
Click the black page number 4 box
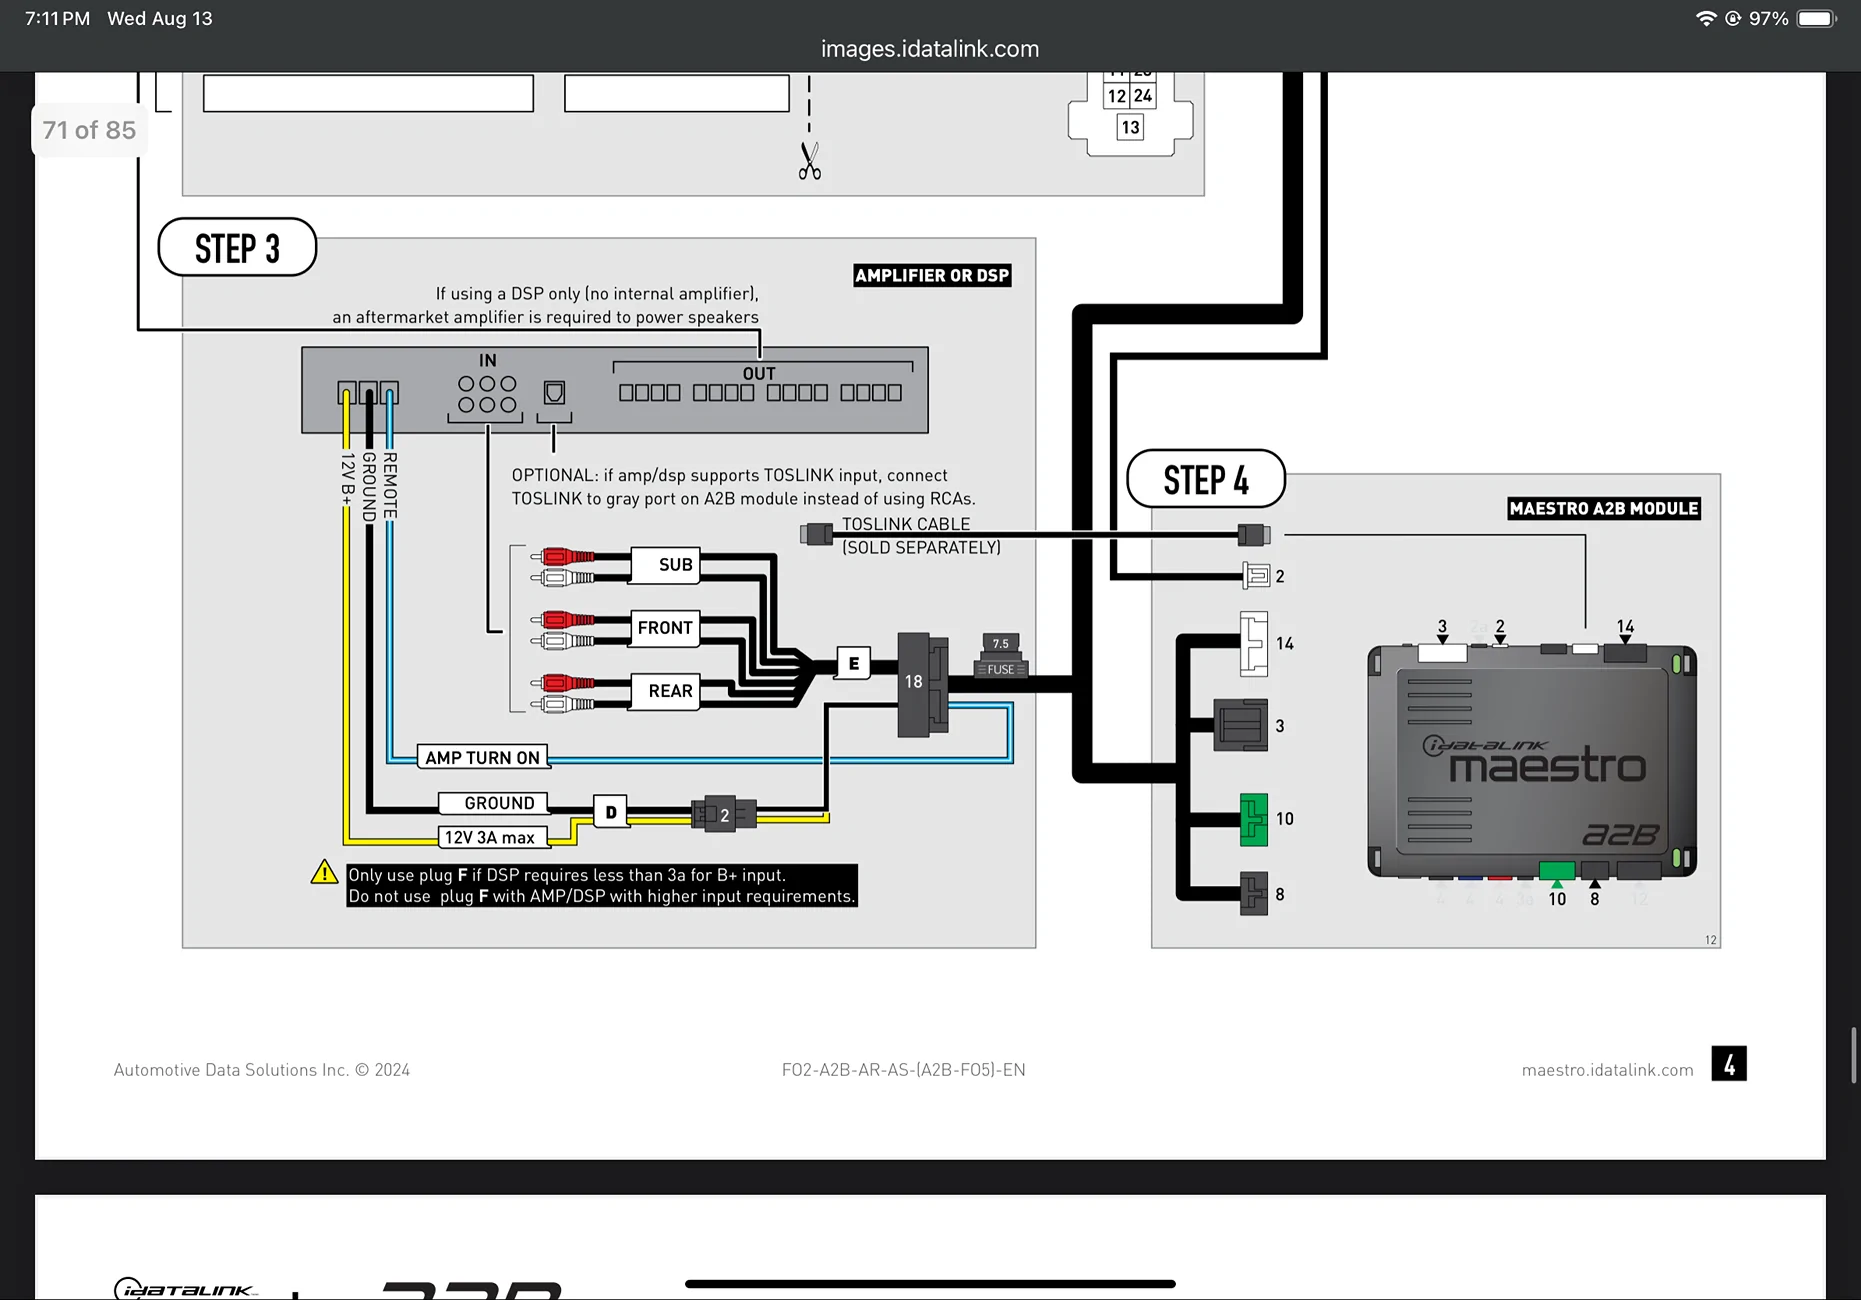tap(1729, 1063)
